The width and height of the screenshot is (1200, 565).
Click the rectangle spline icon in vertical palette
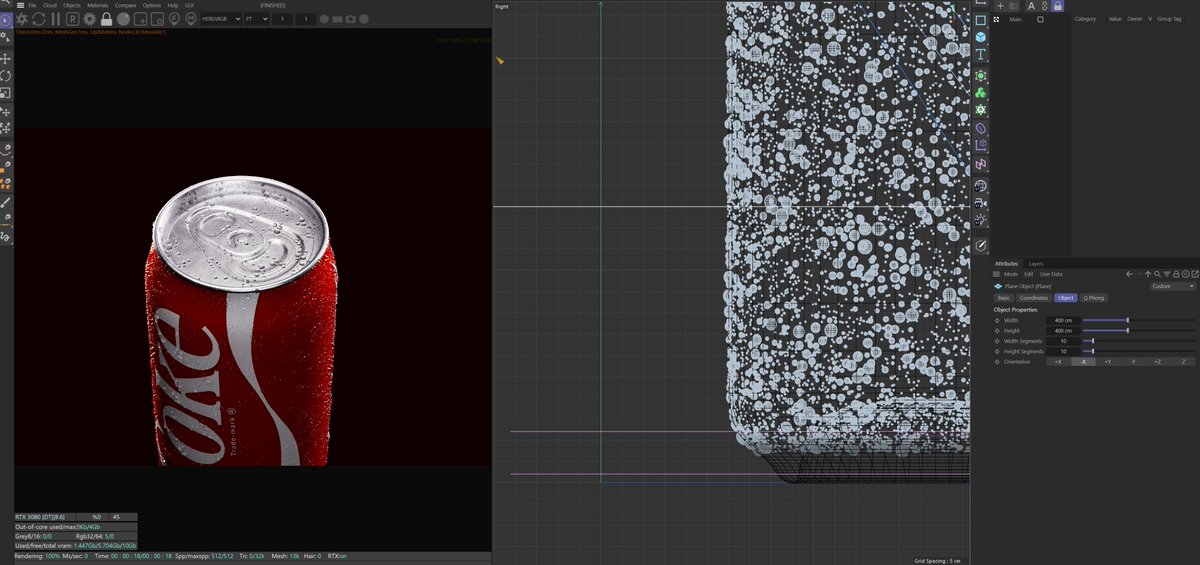[981, 20]
